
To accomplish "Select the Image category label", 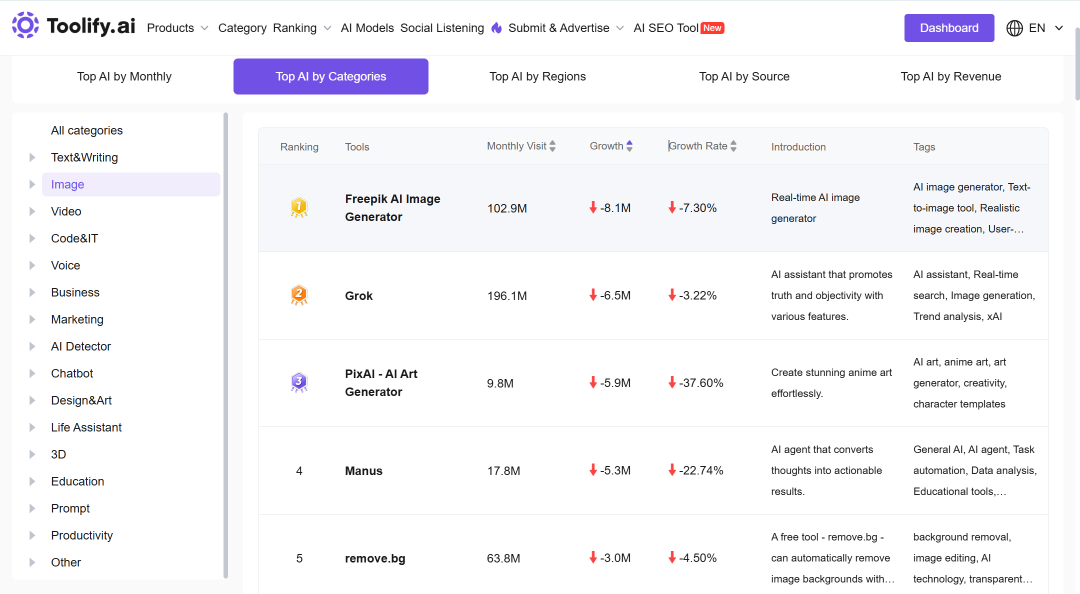I will tap(68, 184).
